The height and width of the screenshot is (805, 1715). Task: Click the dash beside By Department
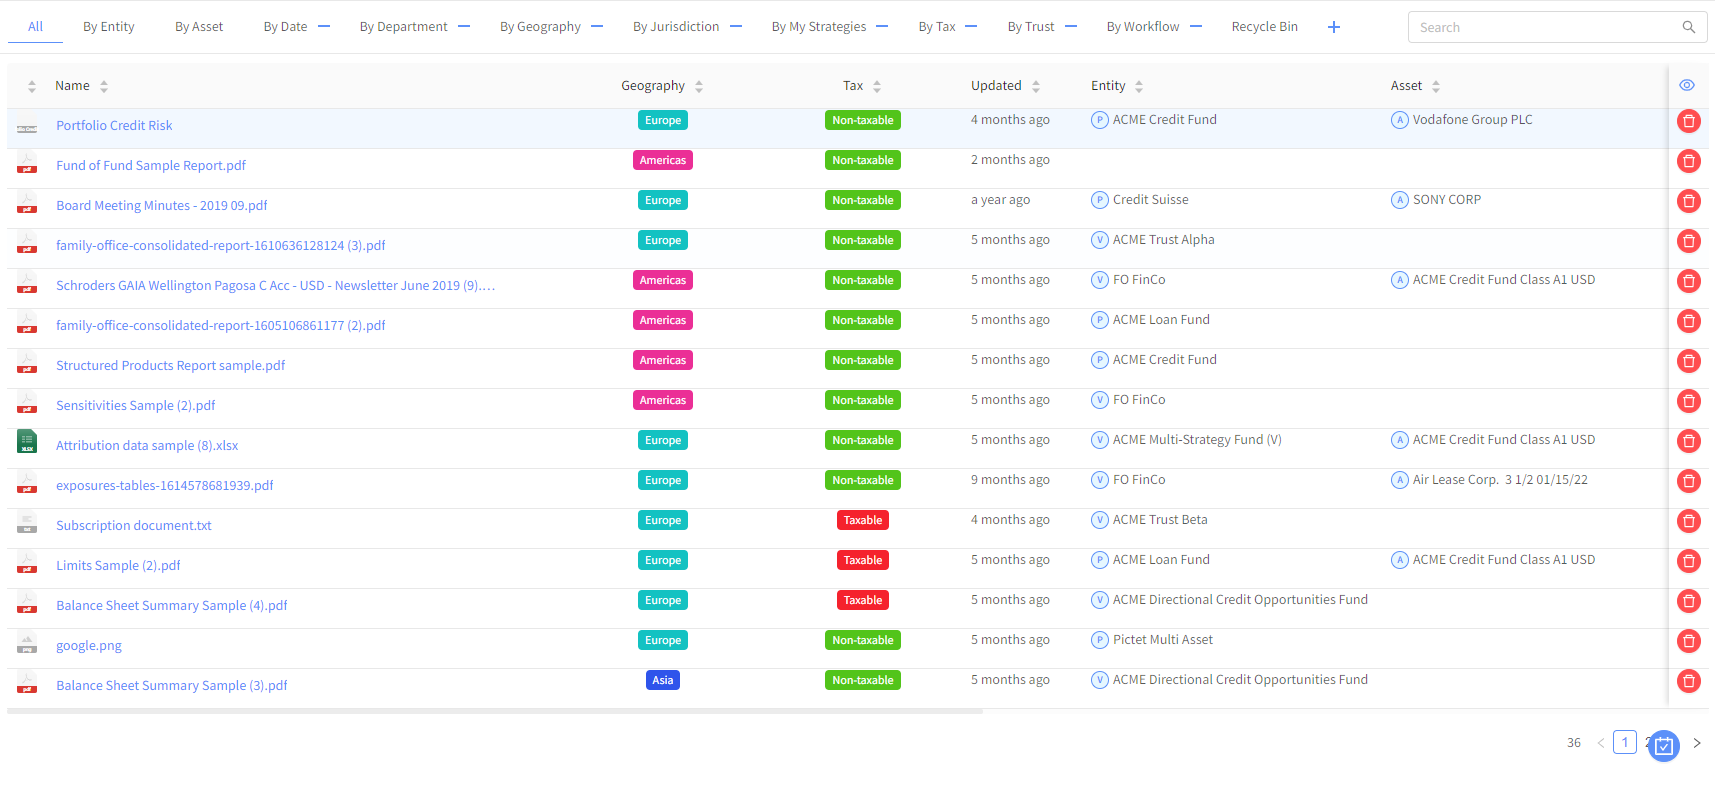tap(464, 27)
